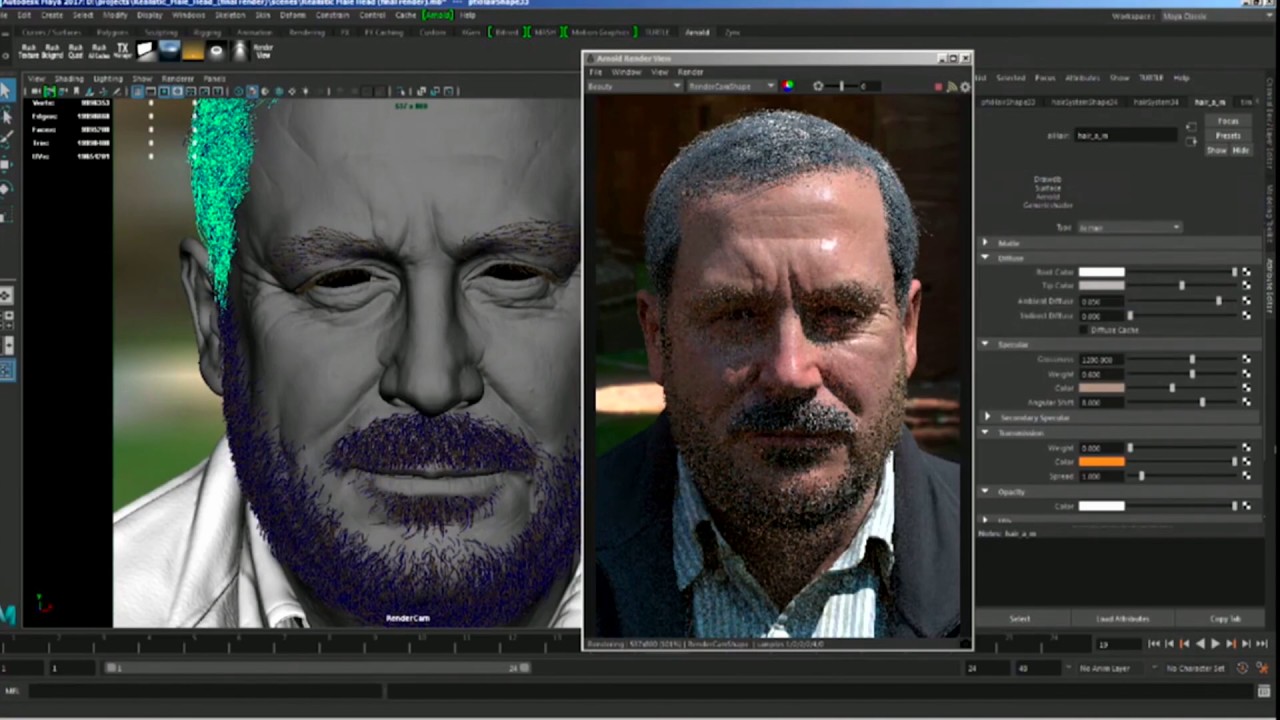The height and width of the screenshot is (720, 1280).
Task: Click the map button for Specular Glossiness
Action: [1246, 359]
